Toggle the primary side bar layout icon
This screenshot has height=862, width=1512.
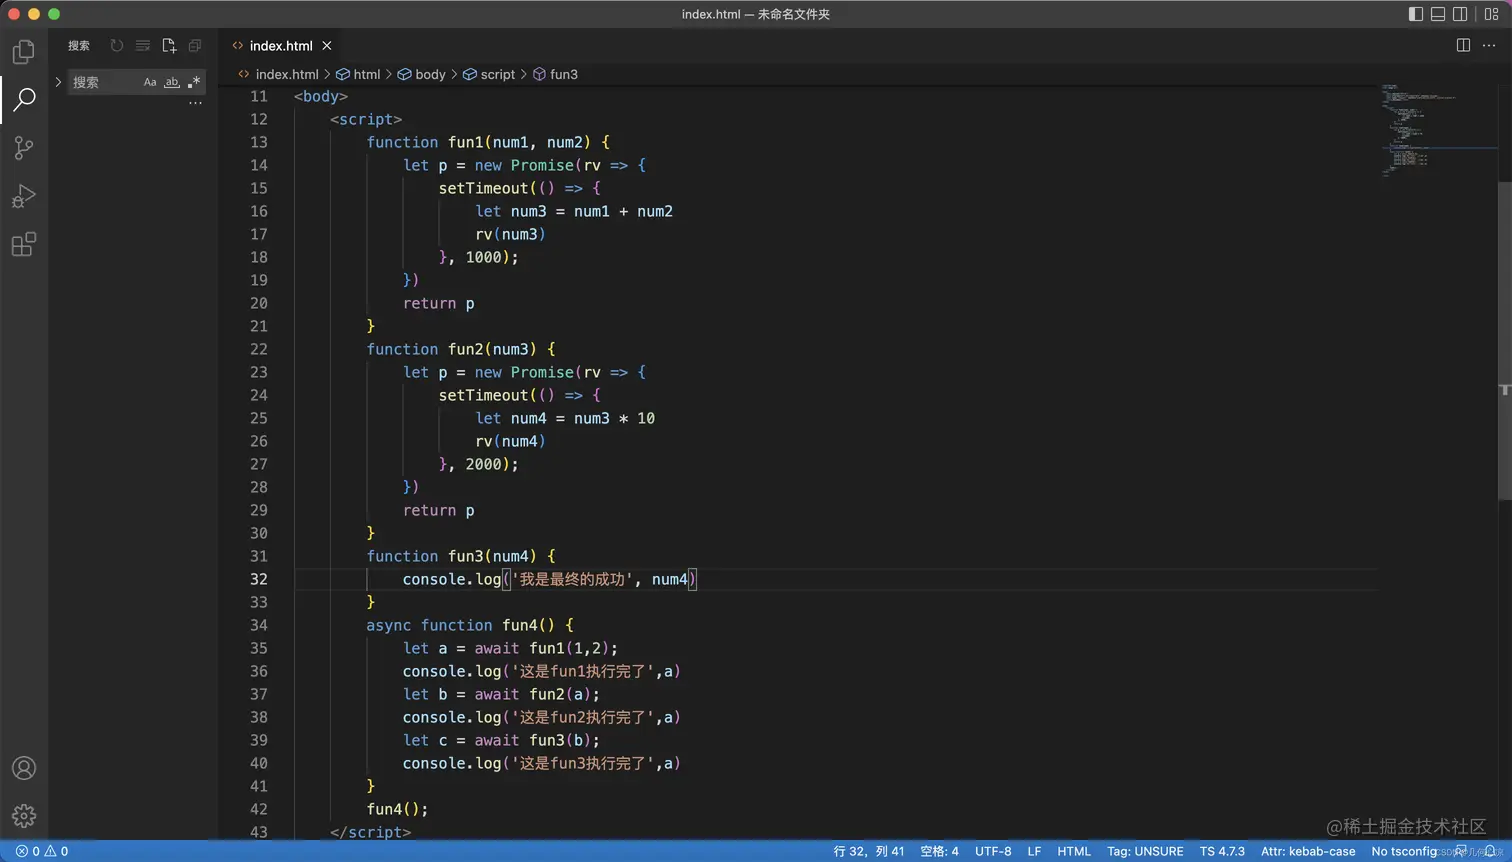[1416, 14]
